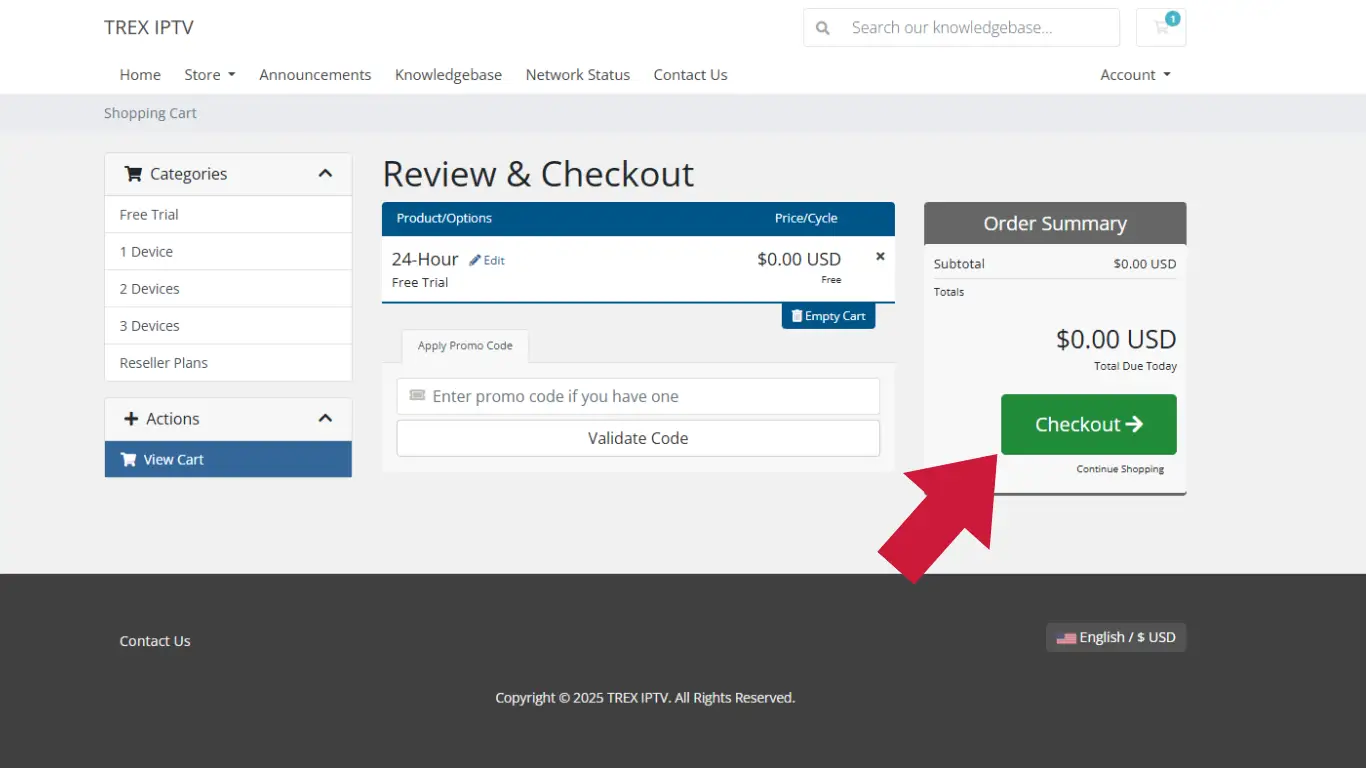Open the Account dropdown menu
The width and height of the screenshot is (1366, 768).
pos(1135,75)
